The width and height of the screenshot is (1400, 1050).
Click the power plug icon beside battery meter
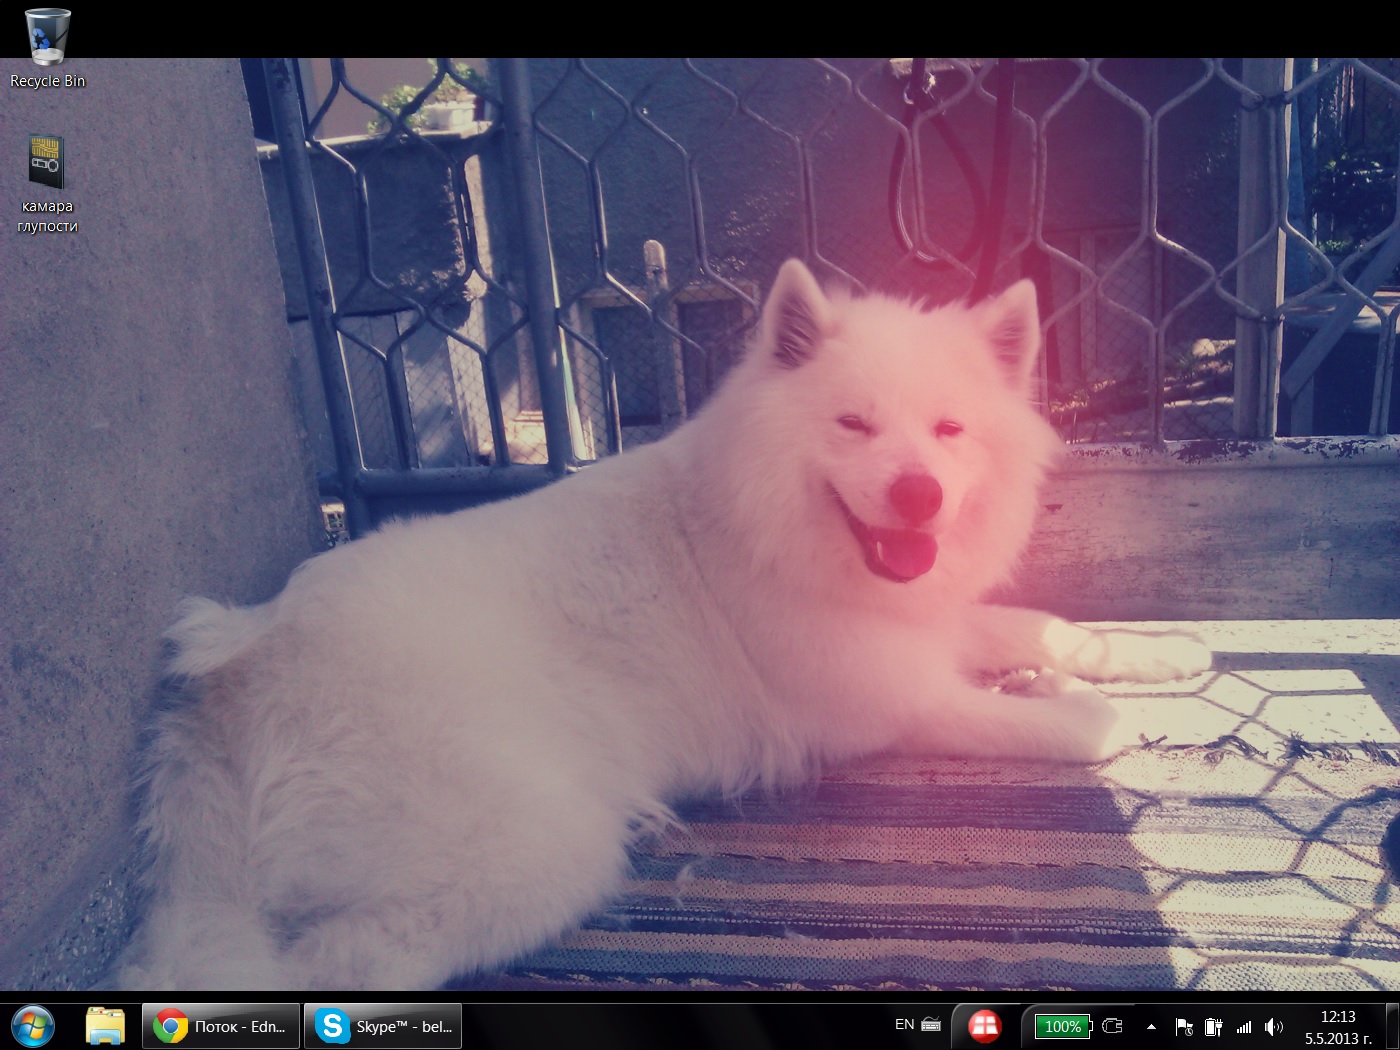[x=1112, y=1026]
